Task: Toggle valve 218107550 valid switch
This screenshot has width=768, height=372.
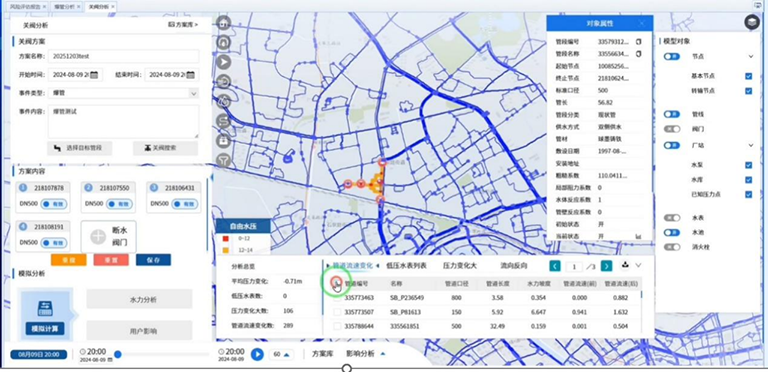Action: [x=119, y=204]
